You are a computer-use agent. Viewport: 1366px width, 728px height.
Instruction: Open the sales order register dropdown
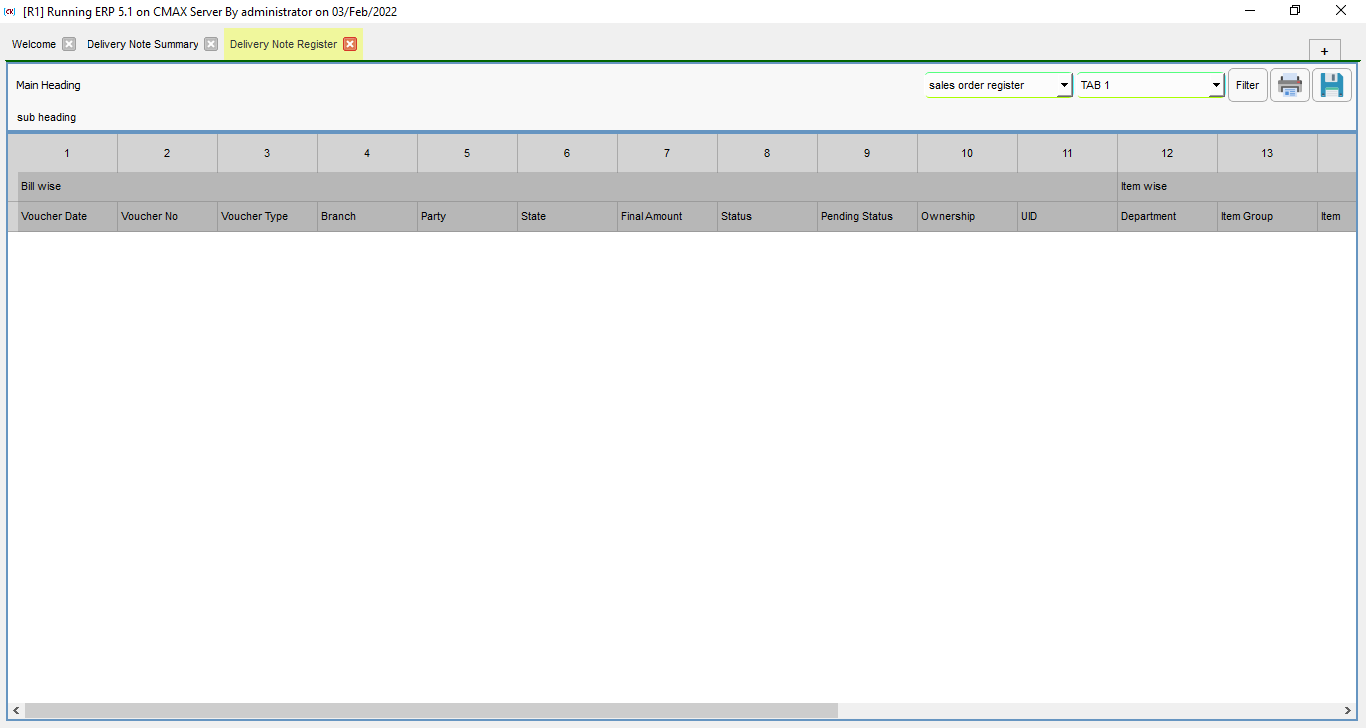click(x=1063, y=85)
